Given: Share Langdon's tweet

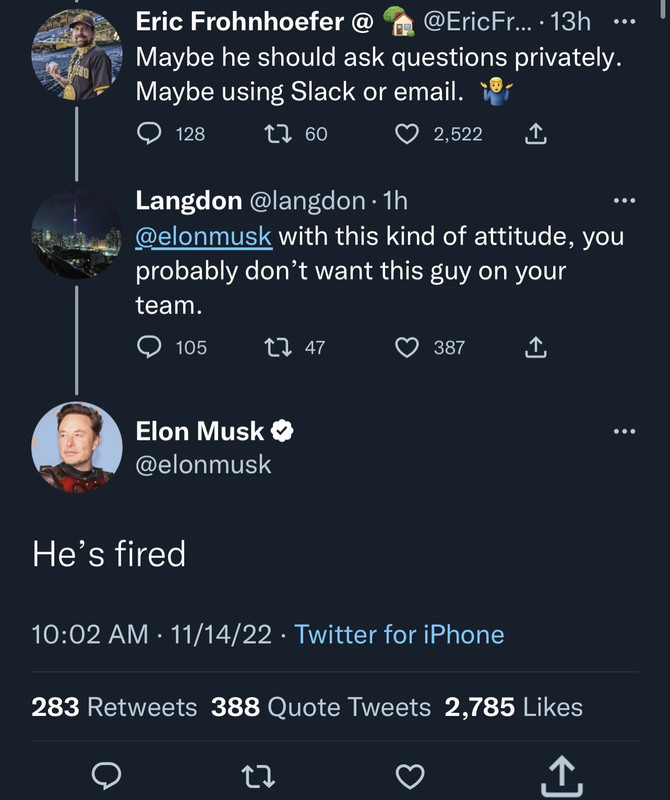Looking at the screenshot, I should (535, 347).
